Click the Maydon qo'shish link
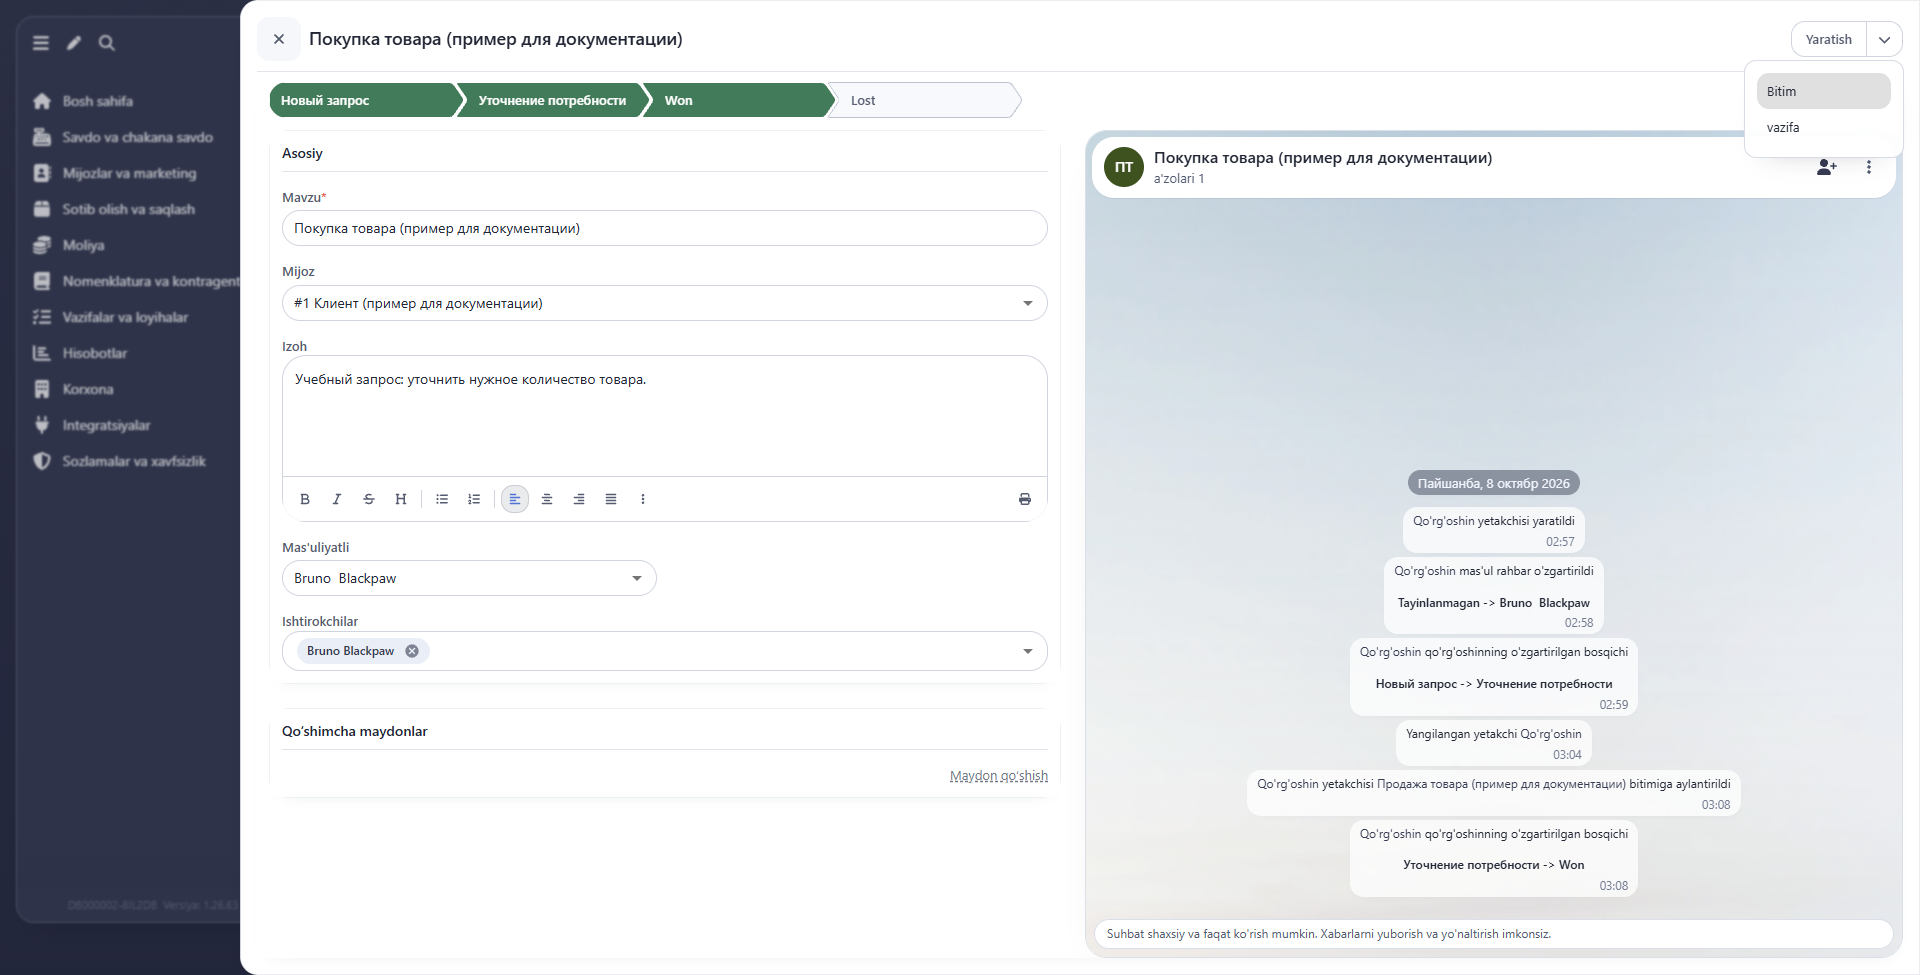This screenshot has width=1920, height=975. pyautogui.click(x=998, y=776)
